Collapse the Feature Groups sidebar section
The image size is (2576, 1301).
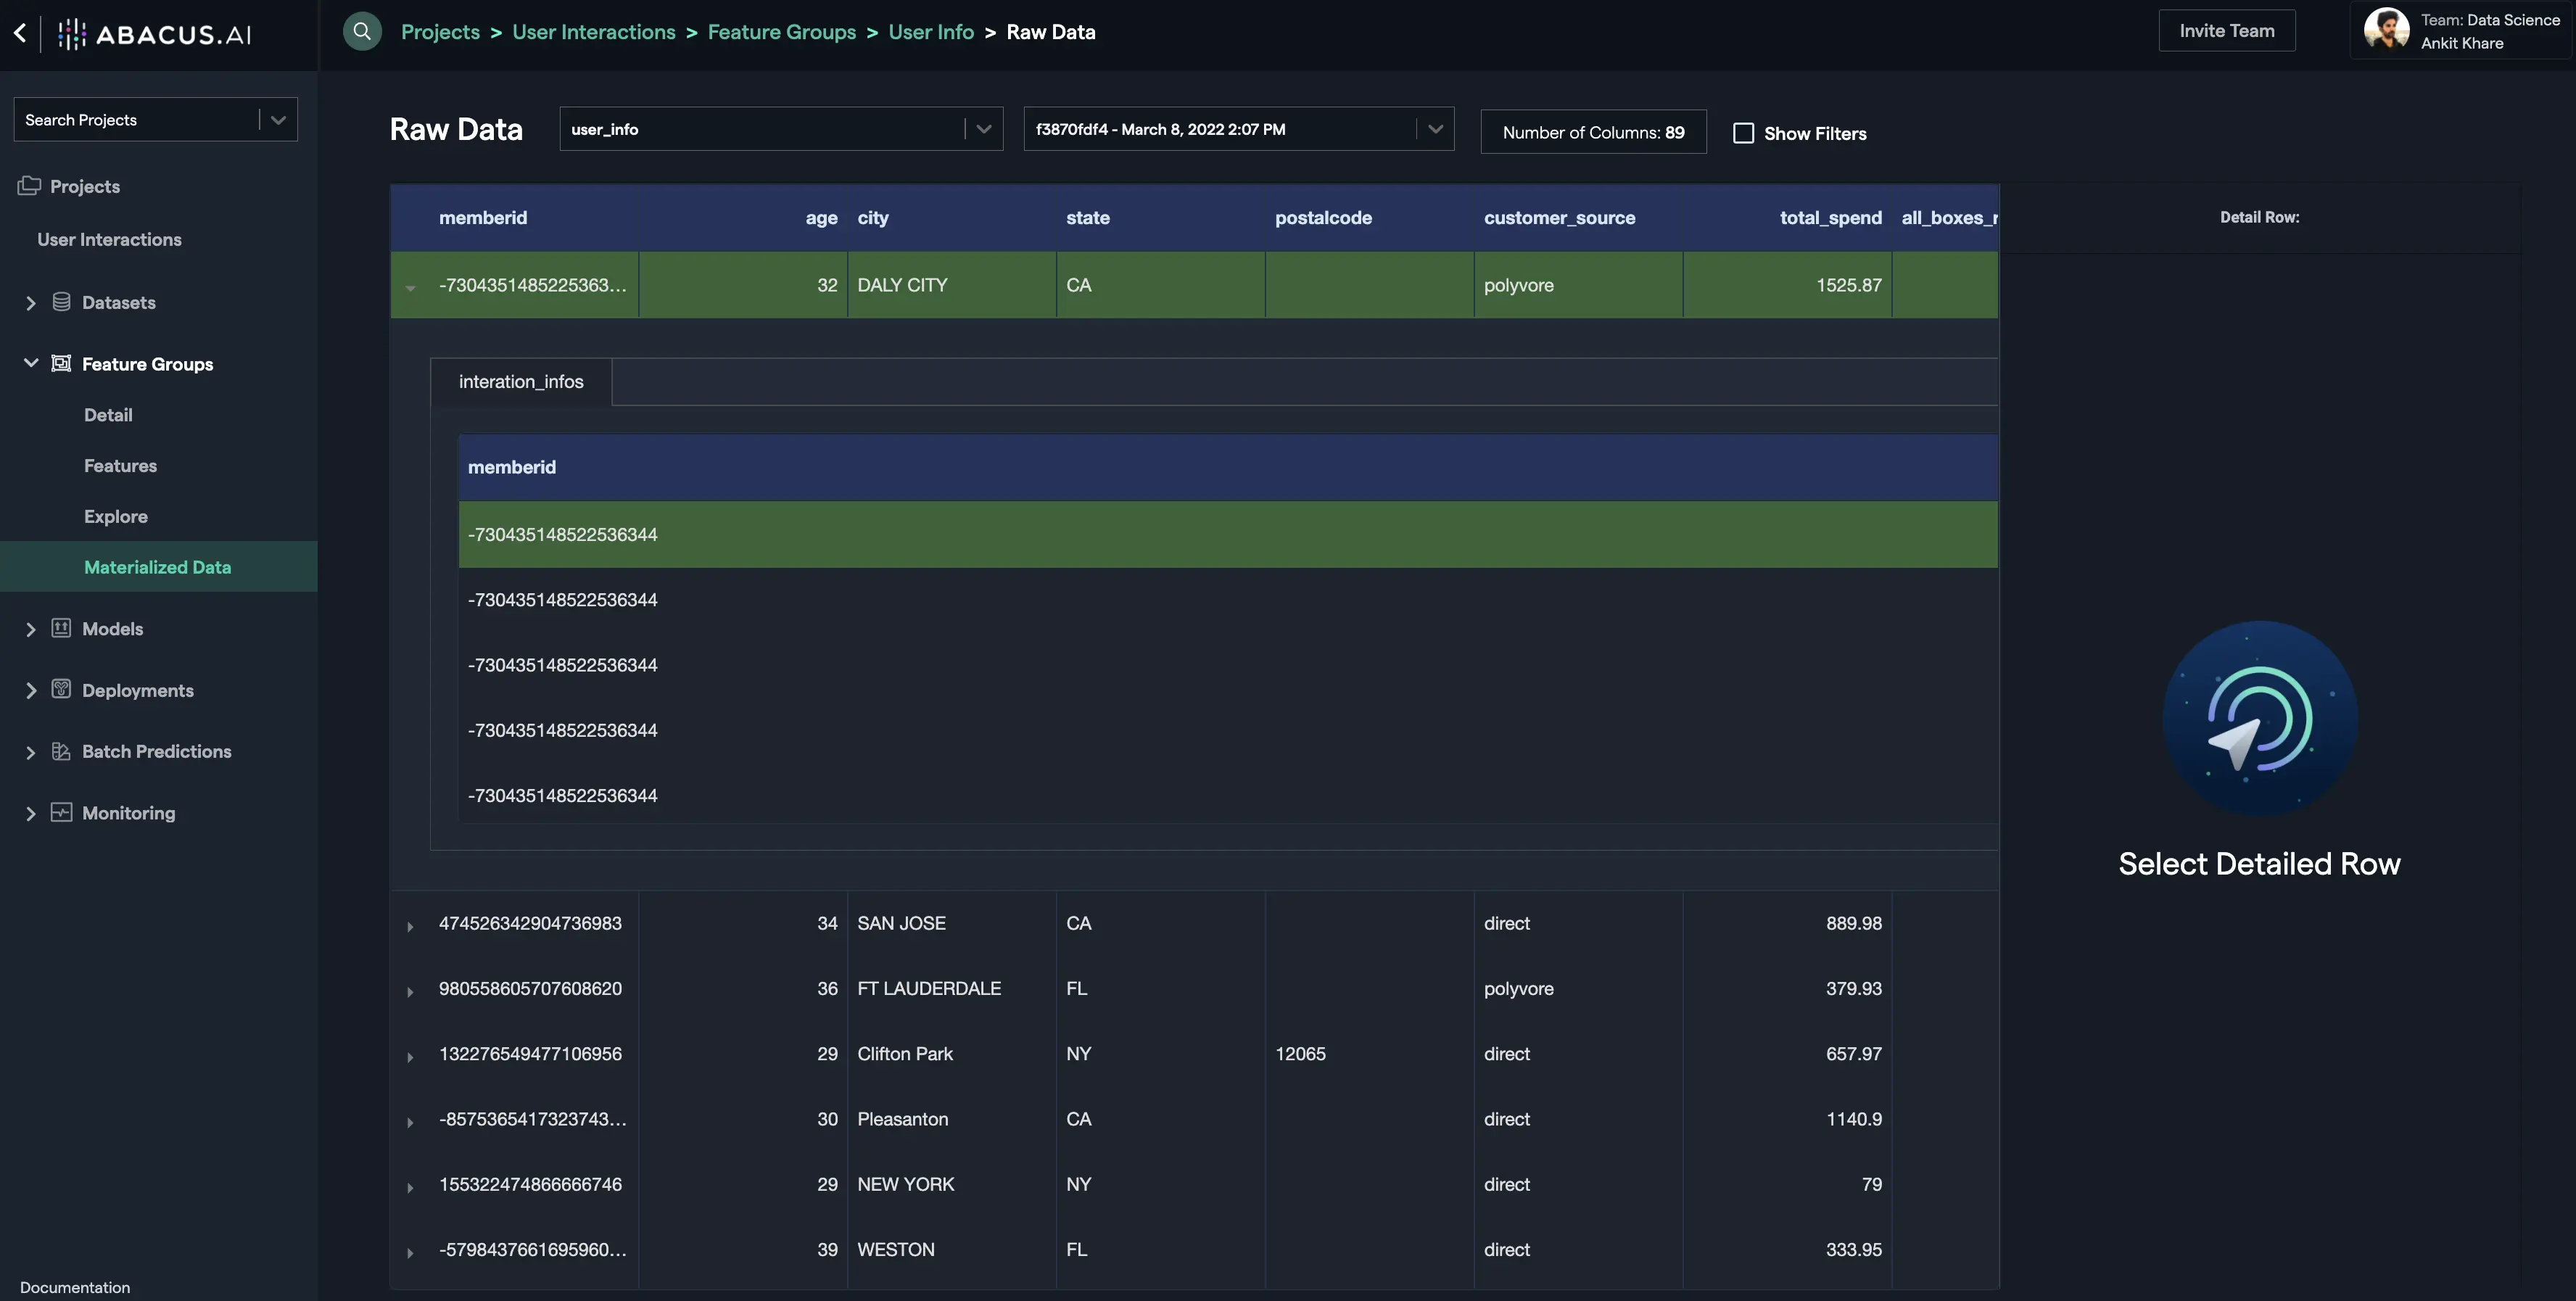31,363
